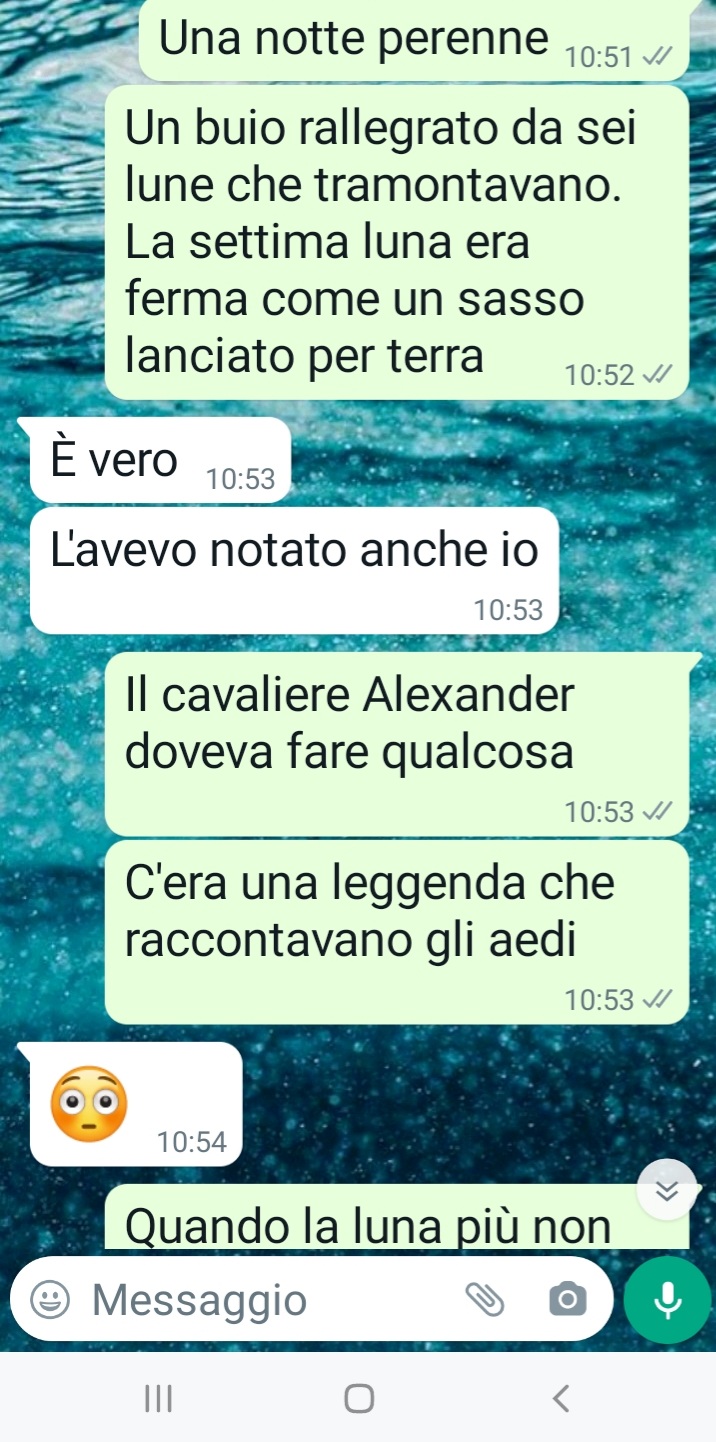Image resolution: width=716 pixels, height=1442 pixels.
Task: Tap the paperclip attachment icon
Action: [x=485, y=1300]
